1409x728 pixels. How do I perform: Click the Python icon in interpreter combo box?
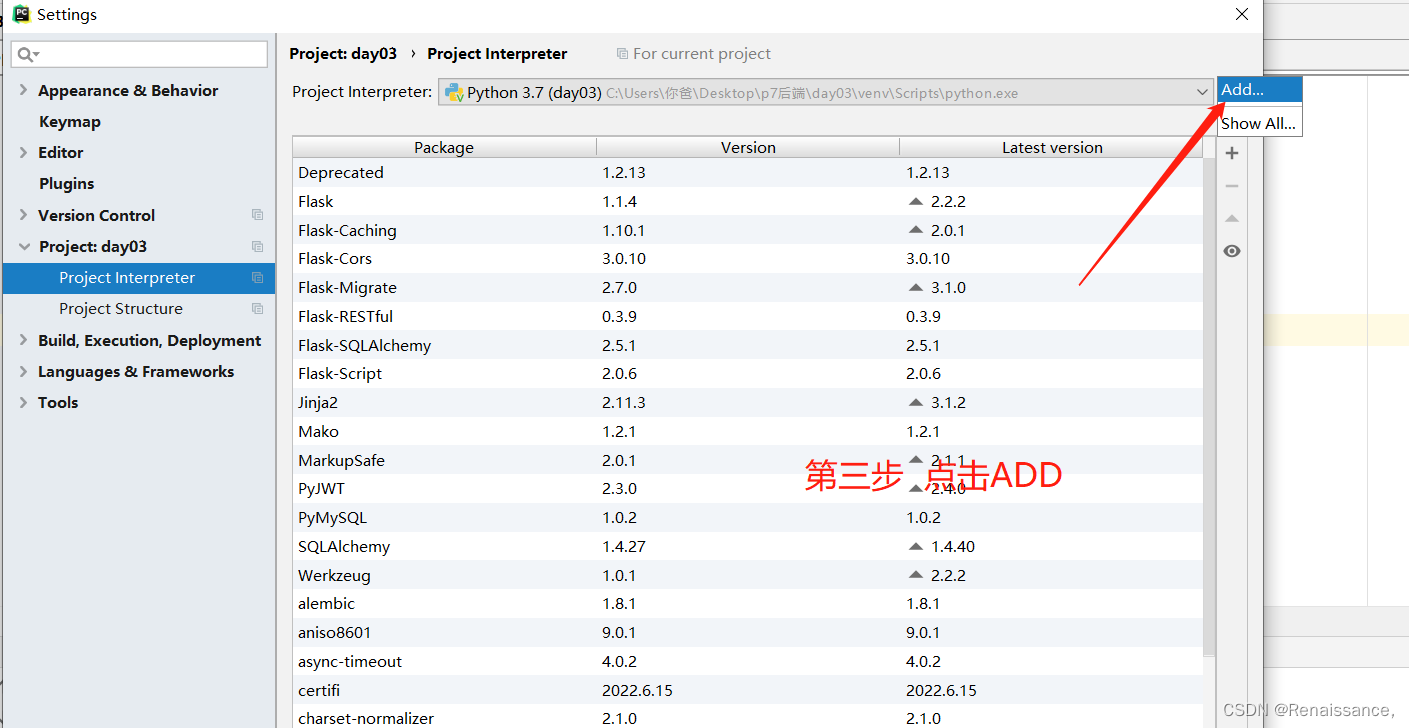point(454,92)
